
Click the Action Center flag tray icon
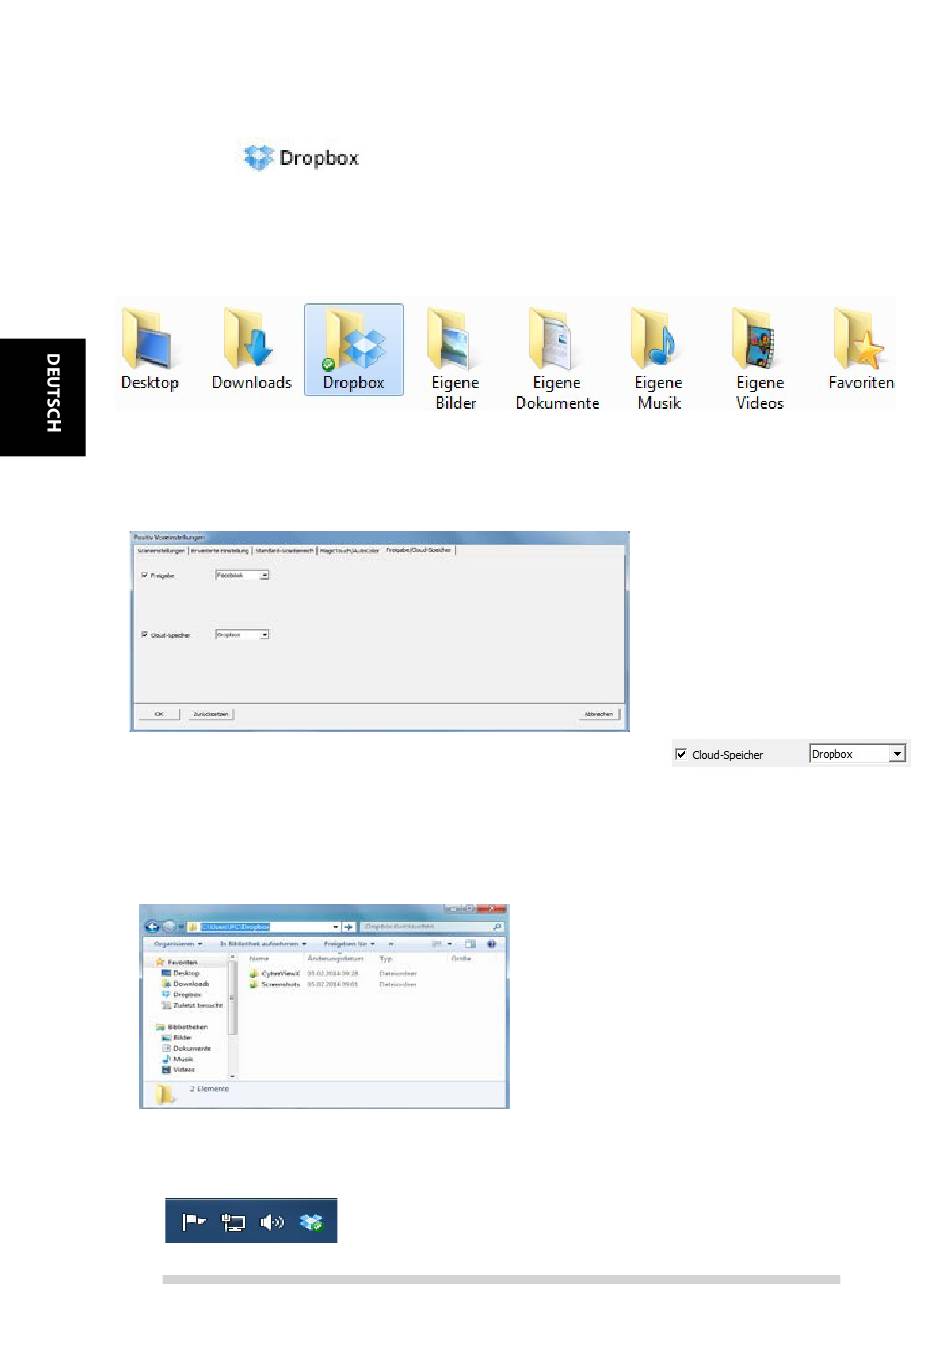pos(193,1221)
